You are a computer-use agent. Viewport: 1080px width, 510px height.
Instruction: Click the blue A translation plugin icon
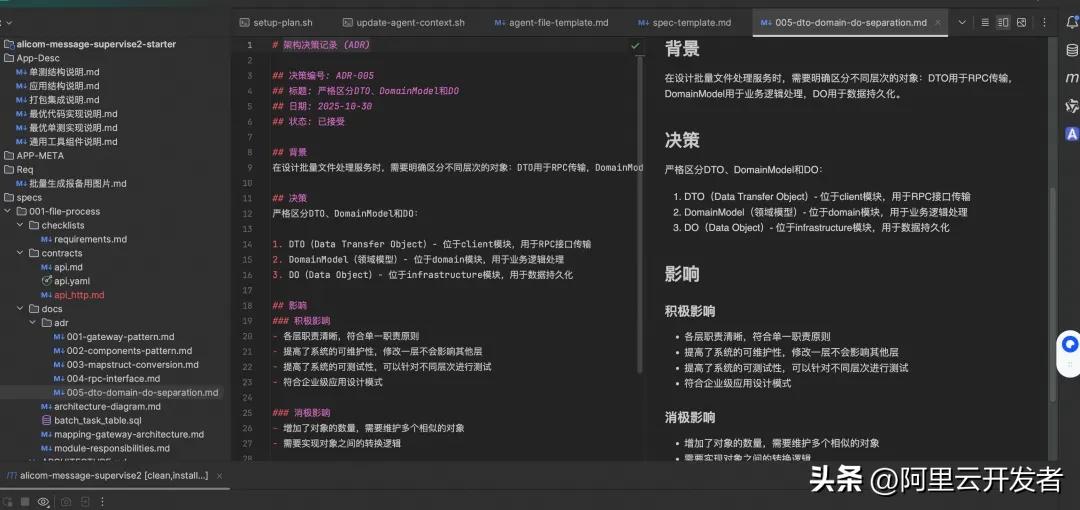(x=1072, y=134)
